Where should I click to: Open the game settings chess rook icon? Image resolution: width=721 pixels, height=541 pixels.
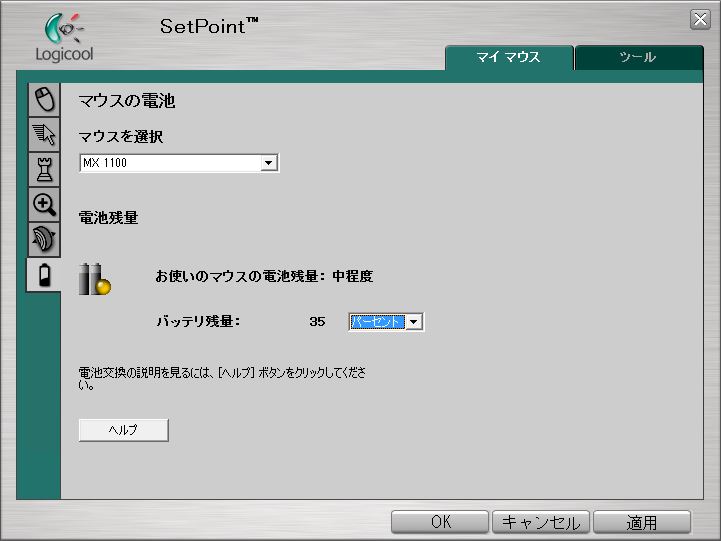[x=44, y=169]
